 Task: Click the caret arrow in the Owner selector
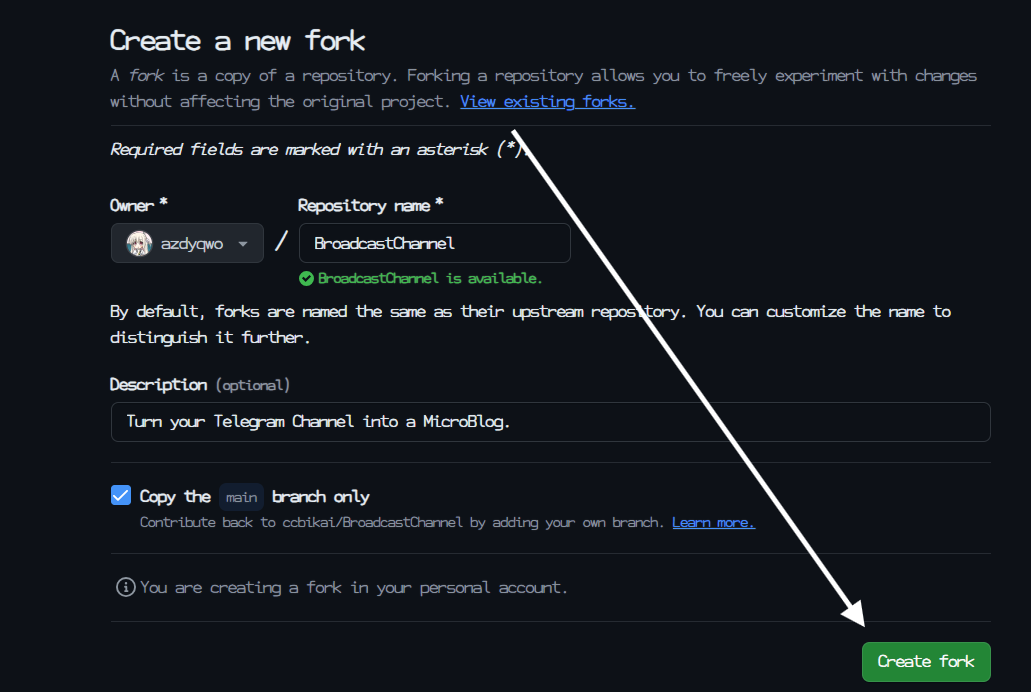(x=243, y=244)
